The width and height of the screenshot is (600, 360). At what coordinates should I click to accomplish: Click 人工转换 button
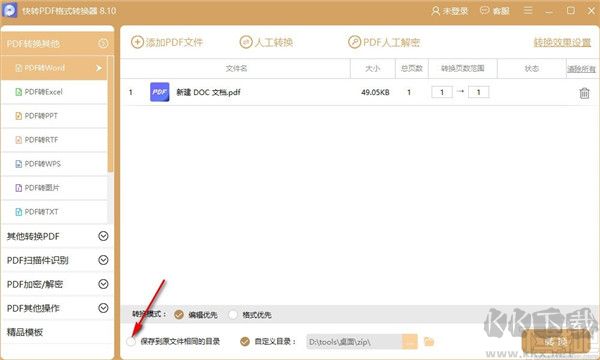click(266, 42)
